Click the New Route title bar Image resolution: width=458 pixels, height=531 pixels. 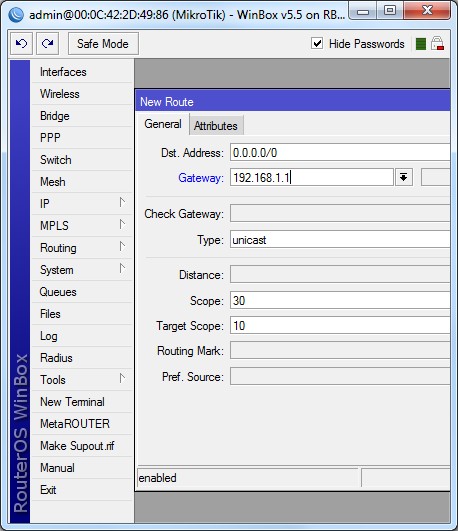293,101
